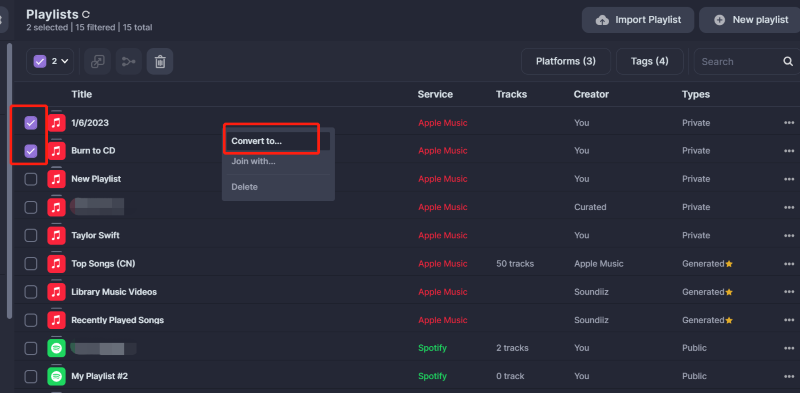
Task: Open more options for Taylor Swift row
Action: (x=789, y=235)
